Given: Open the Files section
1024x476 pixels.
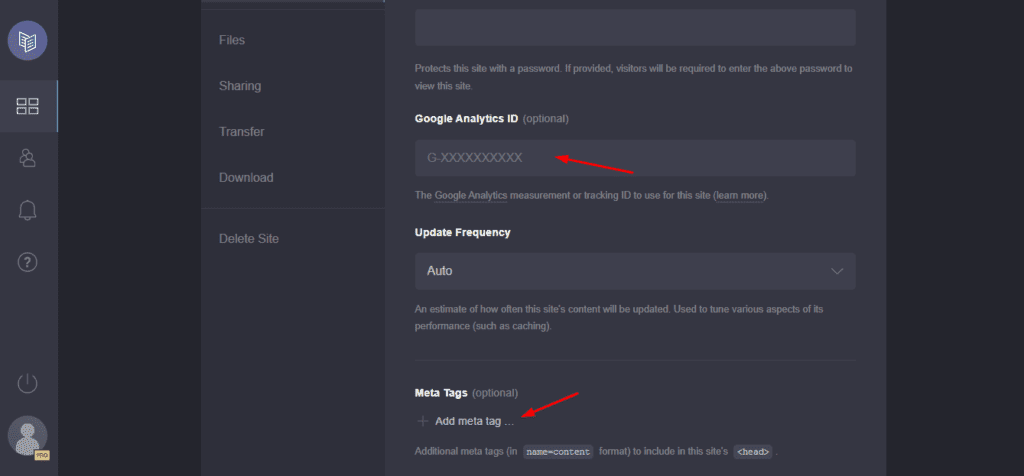Looking at the screenshot, I should click(x=232, y=40).
